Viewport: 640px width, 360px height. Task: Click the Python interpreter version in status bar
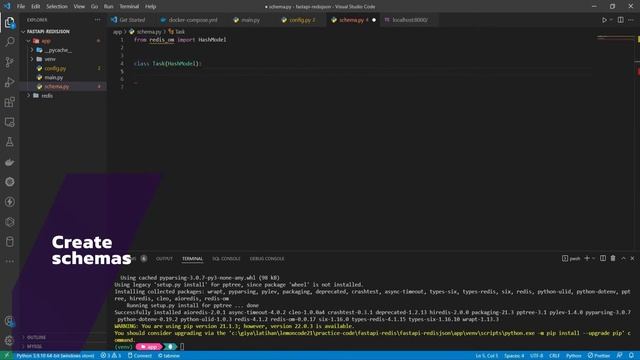[55, 356]
